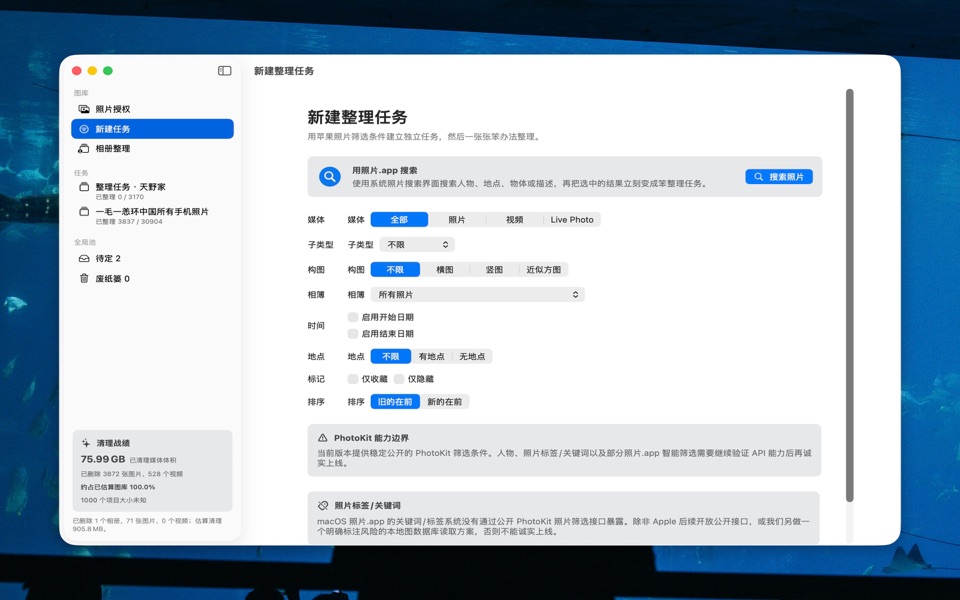
Task: Open the 相册整理 sidebar entry
Action: tap(152, 148)
